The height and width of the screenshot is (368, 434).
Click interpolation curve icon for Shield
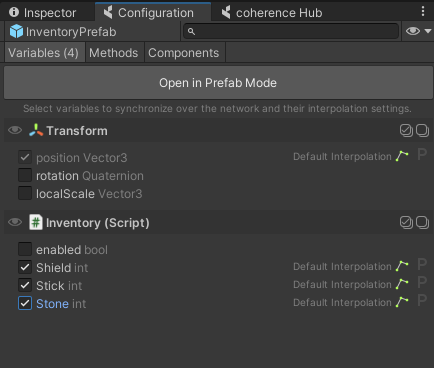tap(402, 266)
